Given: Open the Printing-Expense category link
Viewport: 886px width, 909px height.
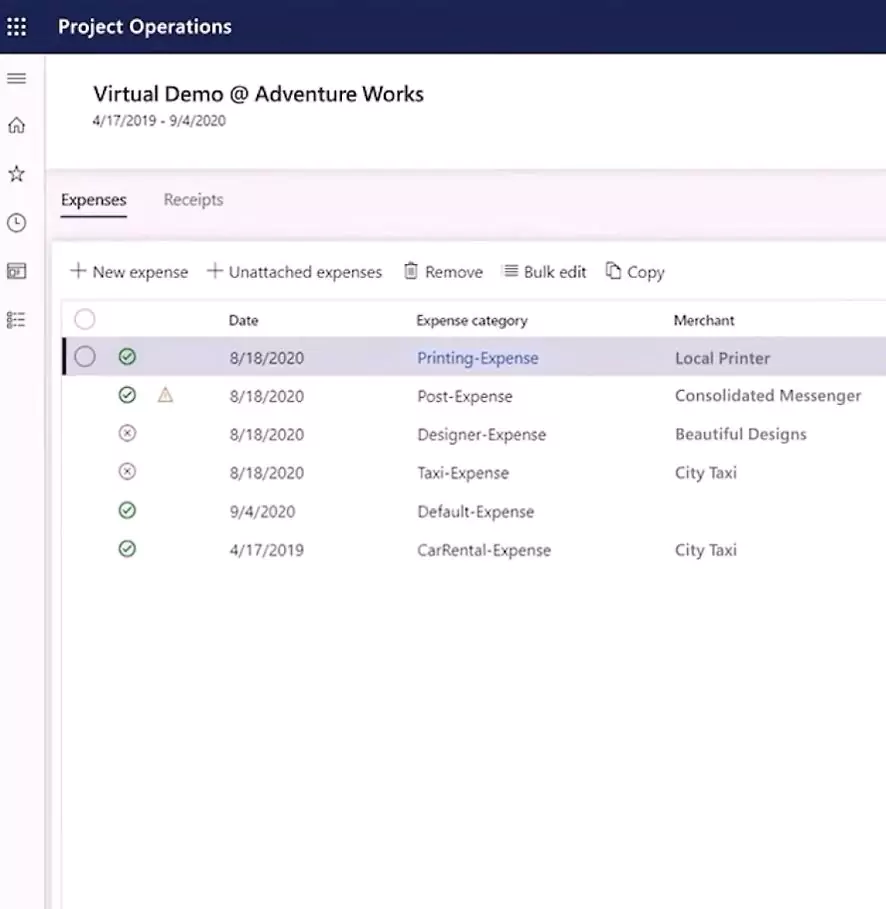Looking at the screenshot, I should point(477,358).
